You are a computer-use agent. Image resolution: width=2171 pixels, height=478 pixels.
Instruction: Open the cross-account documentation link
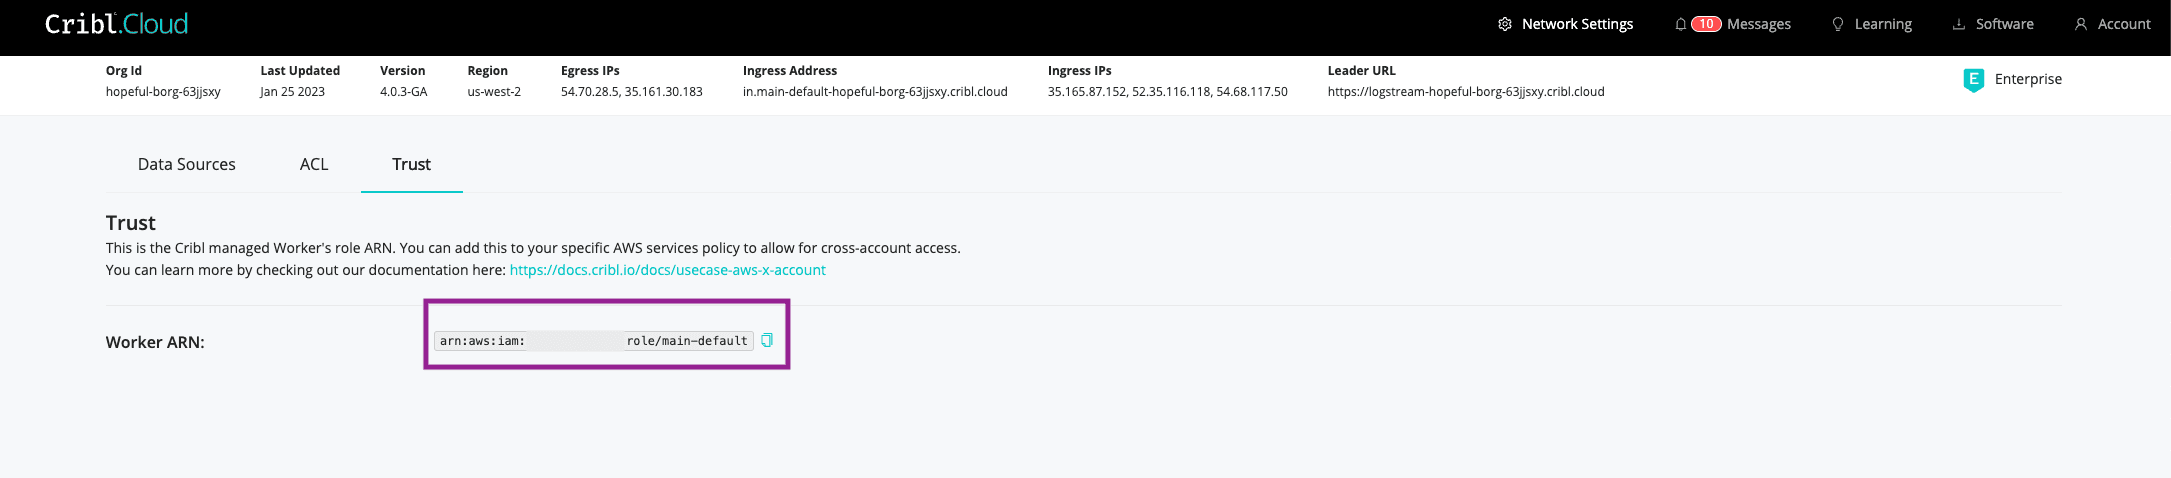[x=667, y=270]
